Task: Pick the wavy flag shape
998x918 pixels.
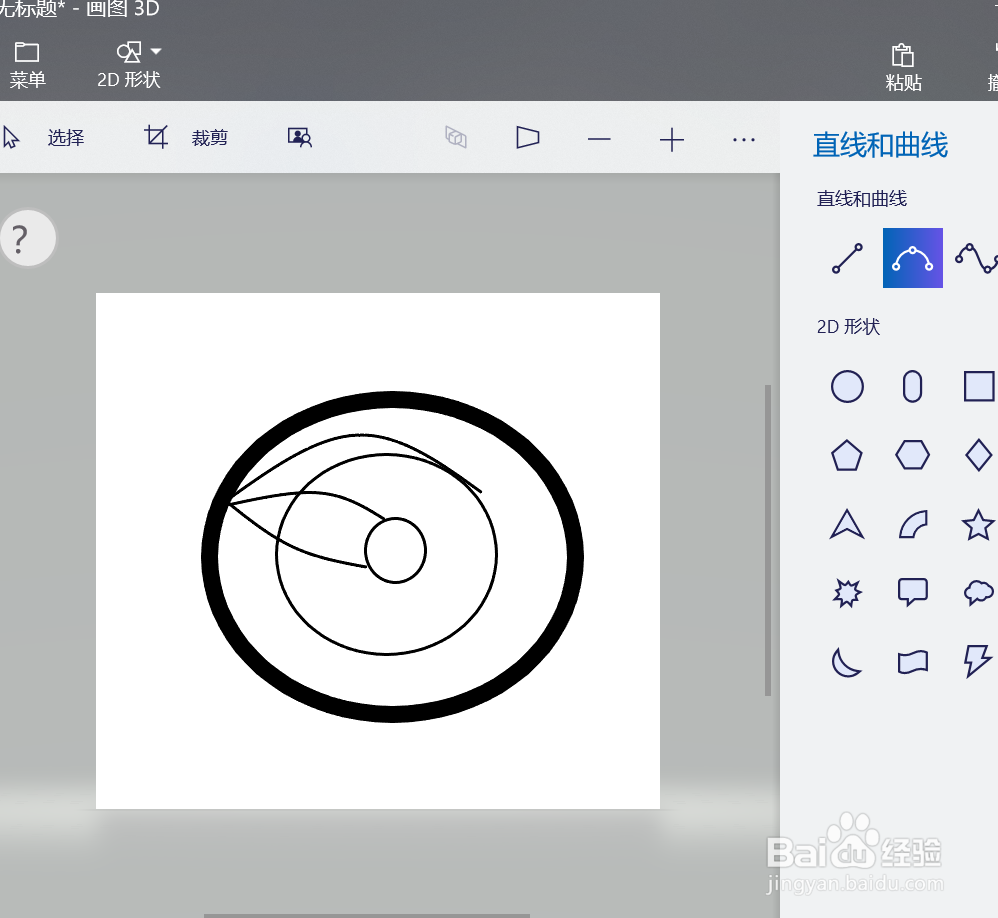Action: [913, 662]
